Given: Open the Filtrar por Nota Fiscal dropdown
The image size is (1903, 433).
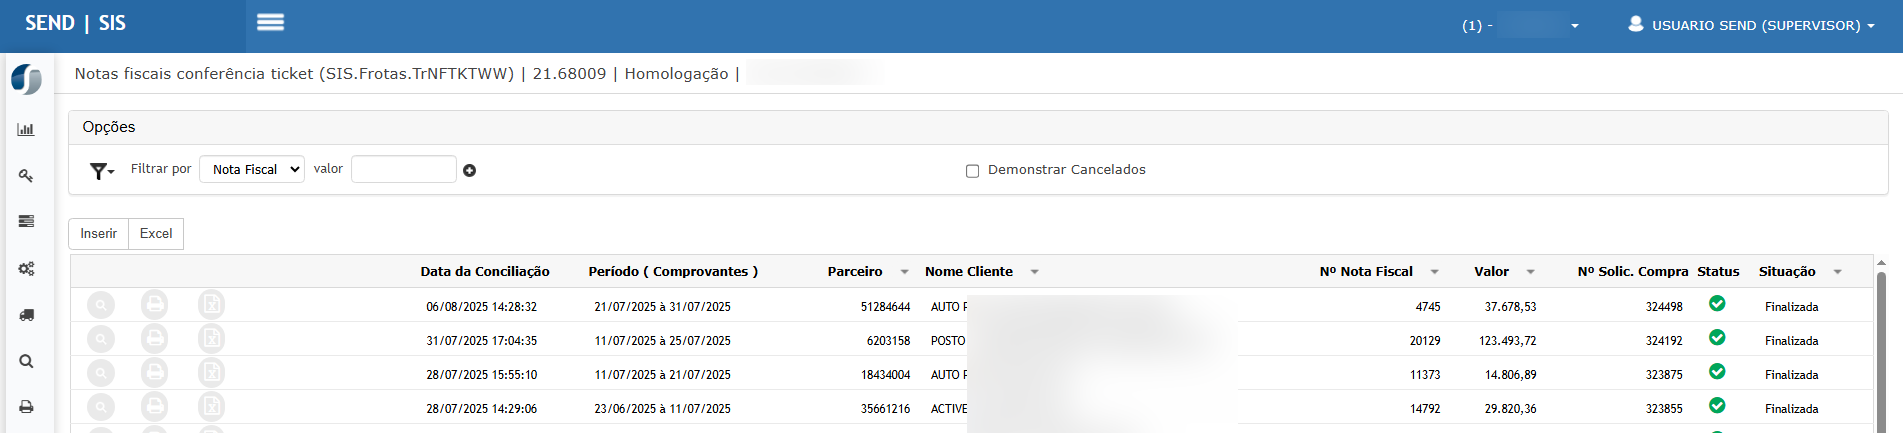Looking at the screenshot, I should 252,170.
